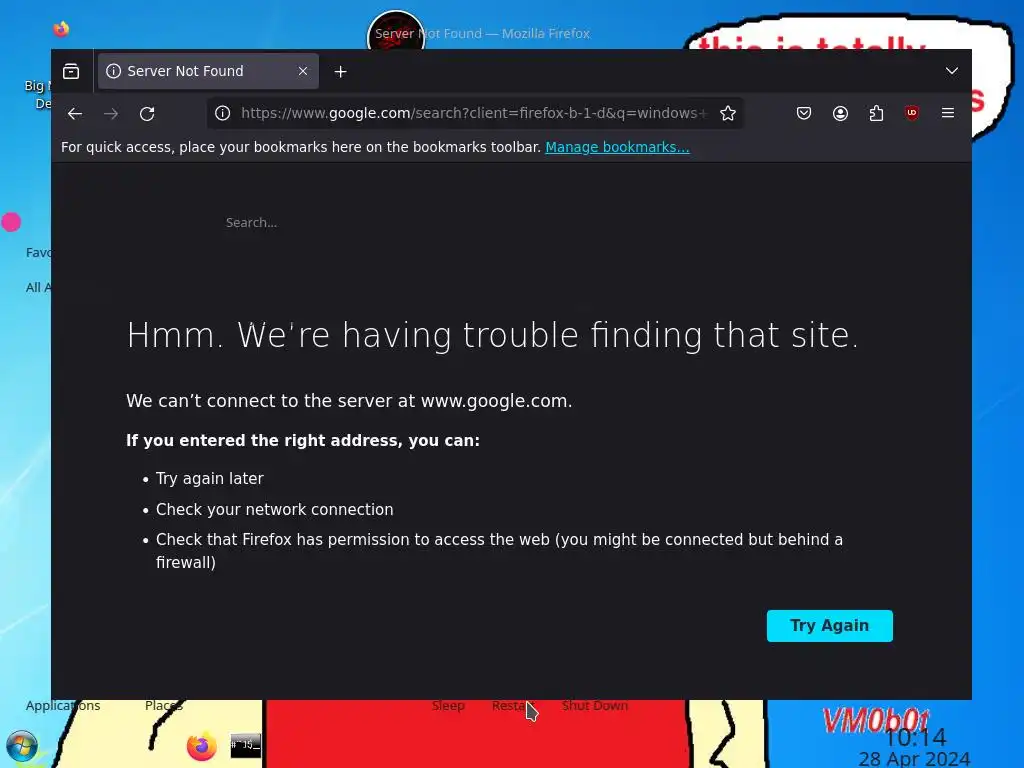Viewport: 1024px width, 768px height.
Task: Click the 'Check your network connection' bullet
Action: pos(274,509)
